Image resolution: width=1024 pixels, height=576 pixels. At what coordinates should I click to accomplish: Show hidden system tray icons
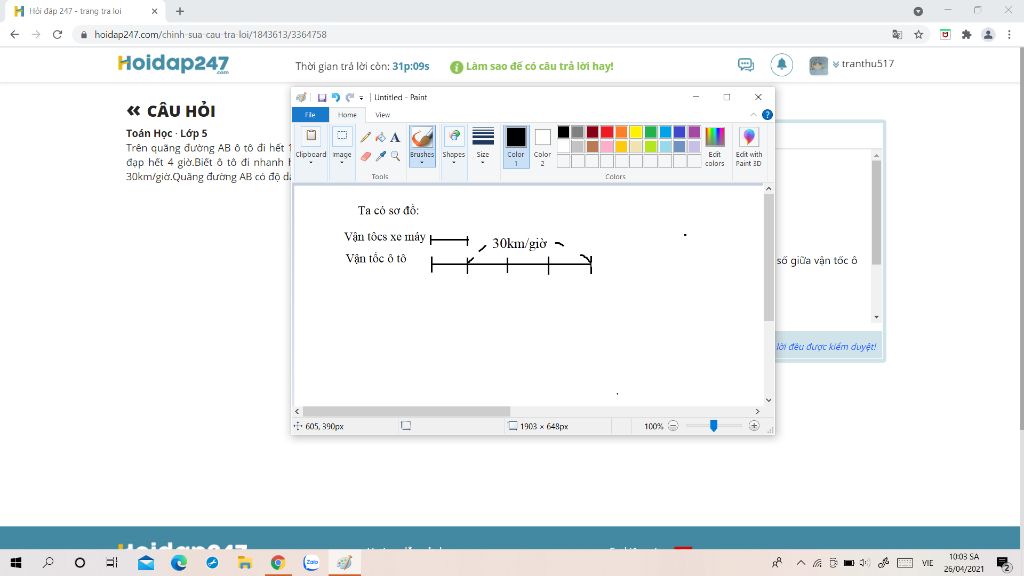click(x=801, y=562)
